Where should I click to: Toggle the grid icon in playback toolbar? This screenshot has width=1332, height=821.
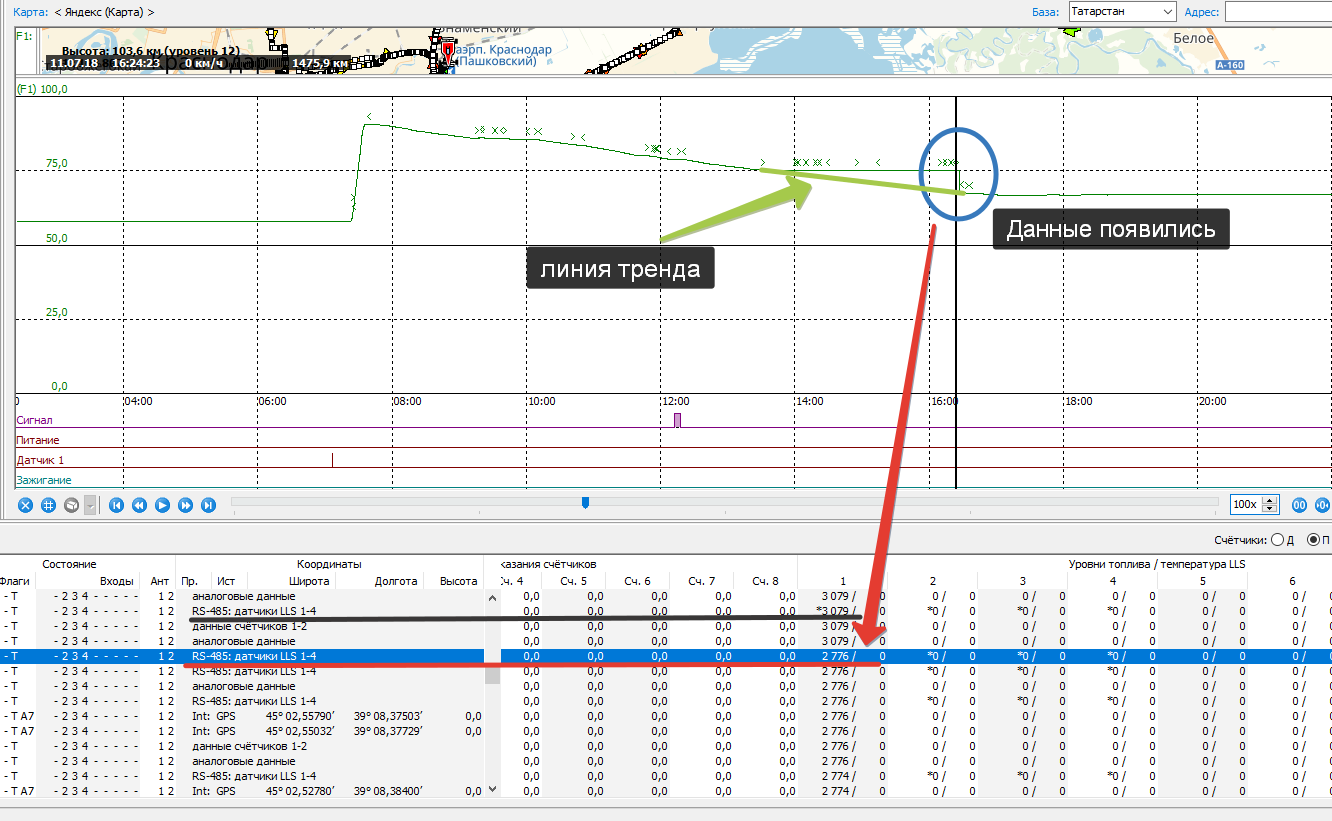tap(48, 506)
